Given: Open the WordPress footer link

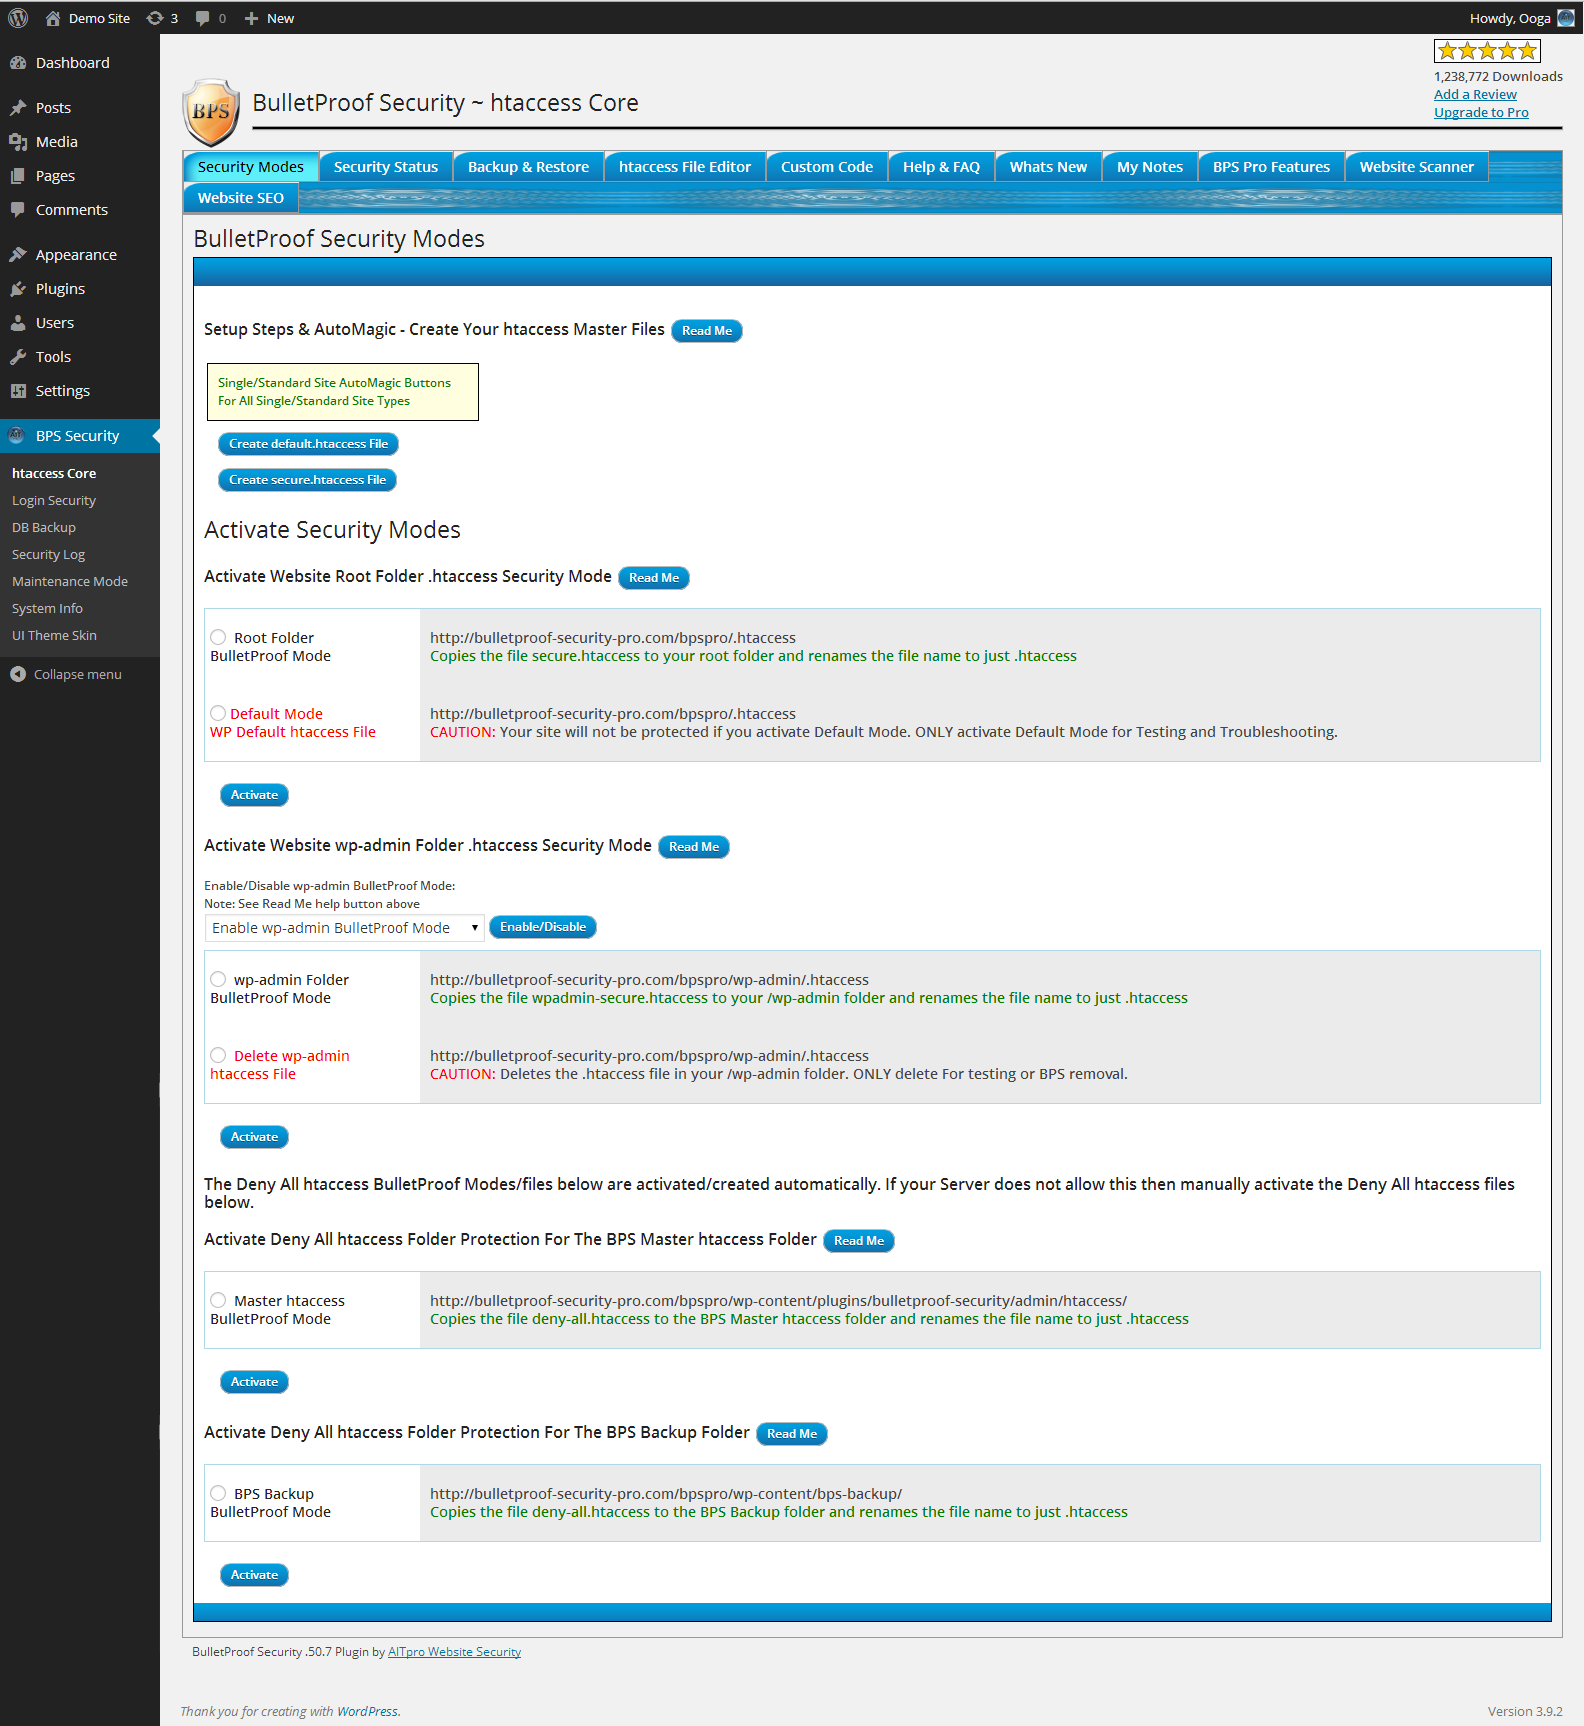Looking at the screenshot, I should [367, 1712].
